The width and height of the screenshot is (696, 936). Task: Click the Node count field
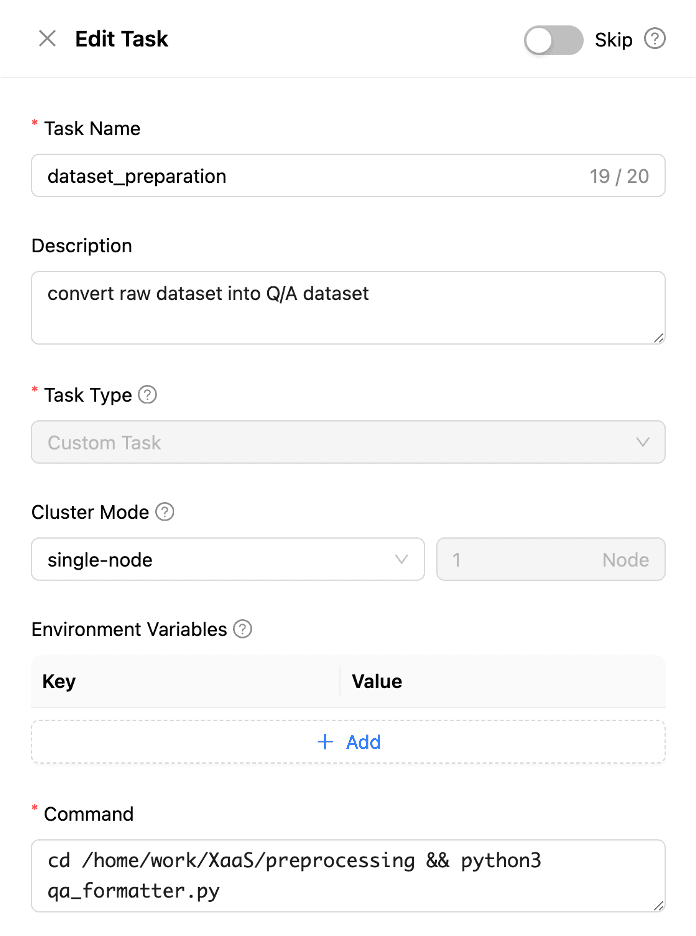(550, 559)
